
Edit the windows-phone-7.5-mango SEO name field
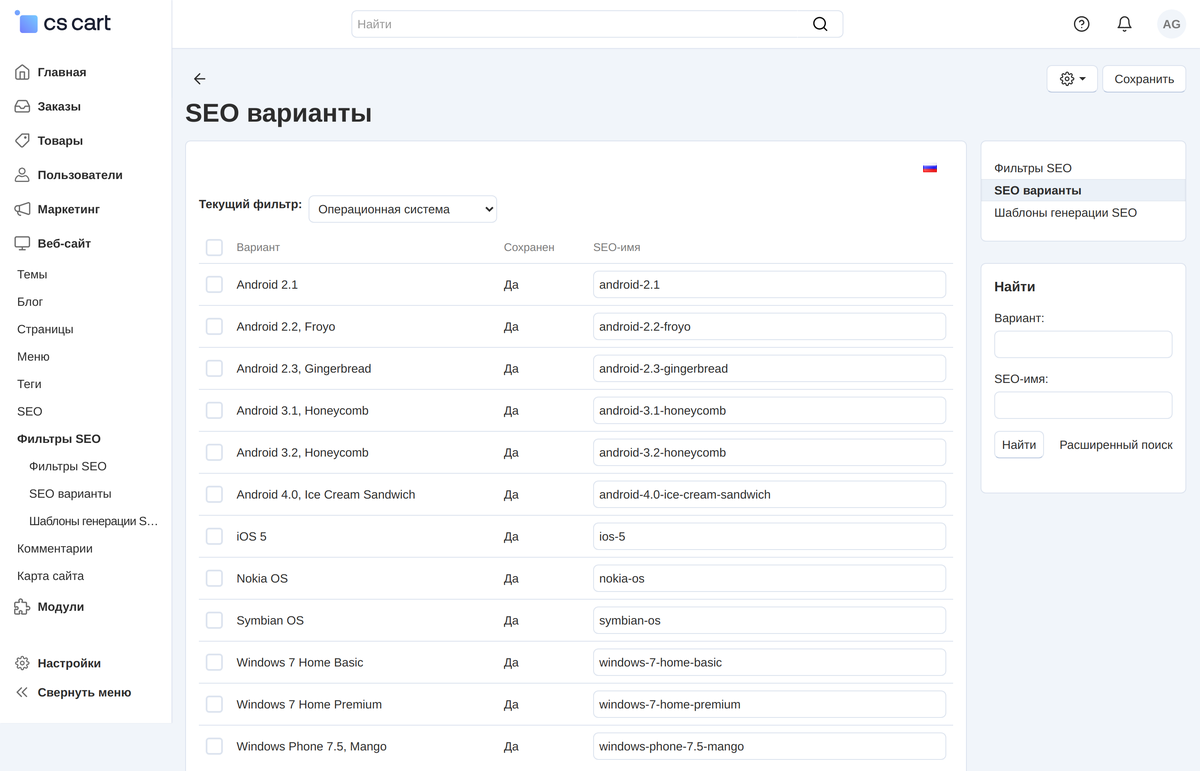click(x=769, y=747)
